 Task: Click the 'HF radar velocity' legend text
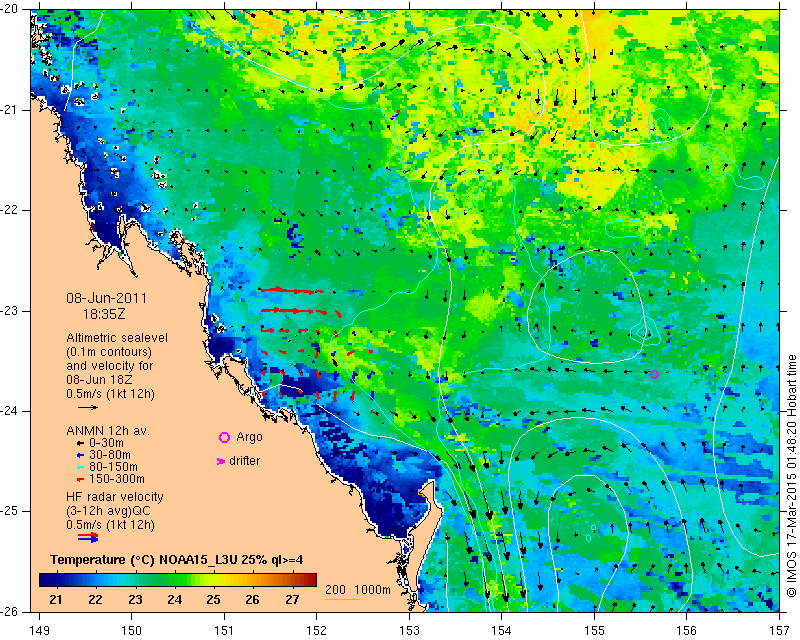pyautogui.click(x=115, y=497)
